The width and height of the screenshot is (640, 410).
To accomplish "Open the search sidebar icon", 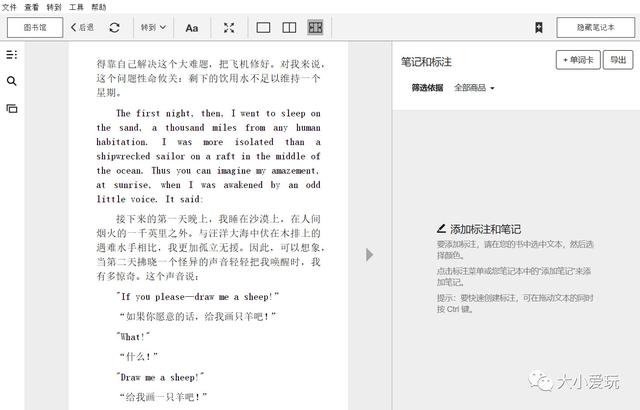I will pyautogui.click(x=12, y=81).
